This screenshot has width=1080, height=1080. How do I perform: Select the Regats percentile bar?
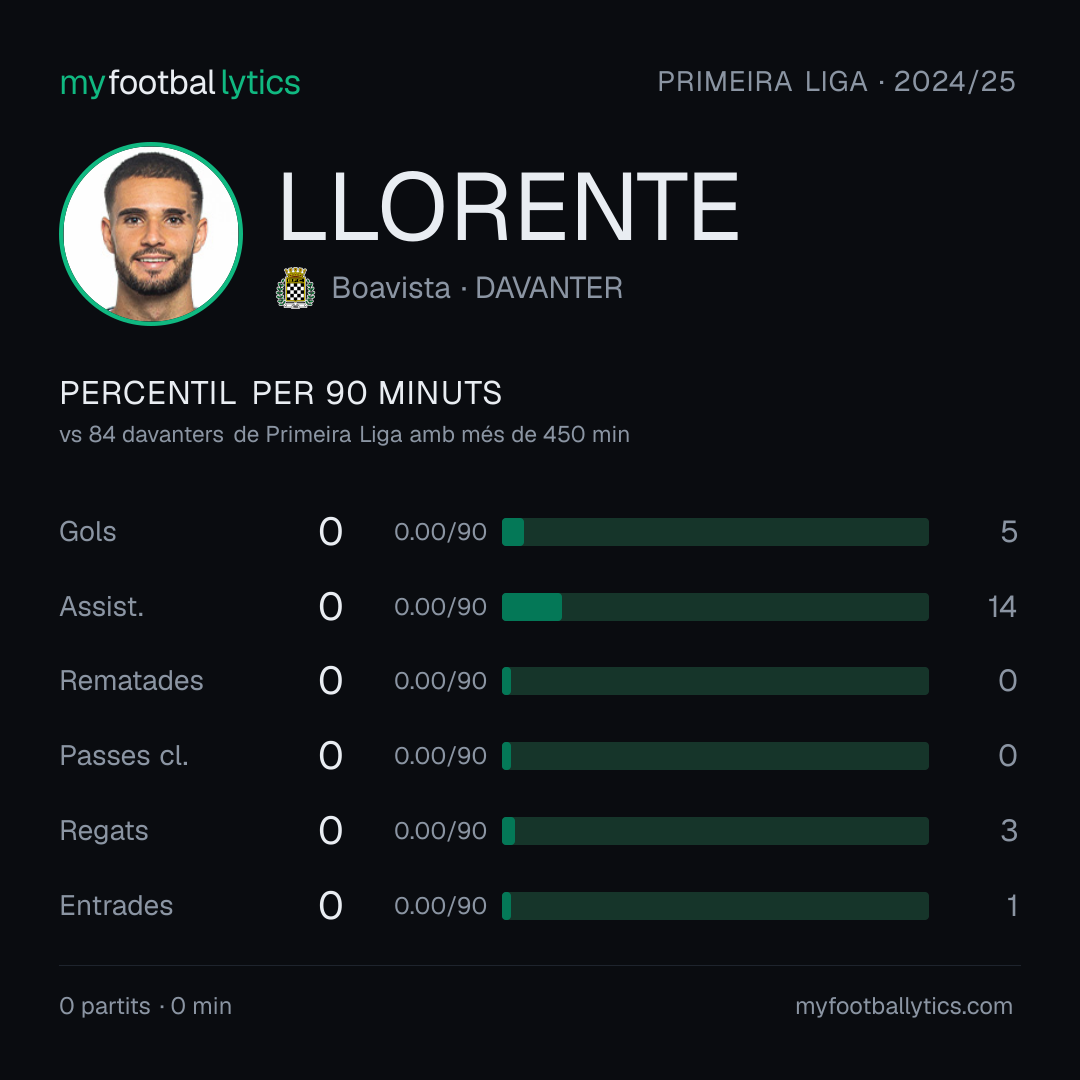pos(715,831)
